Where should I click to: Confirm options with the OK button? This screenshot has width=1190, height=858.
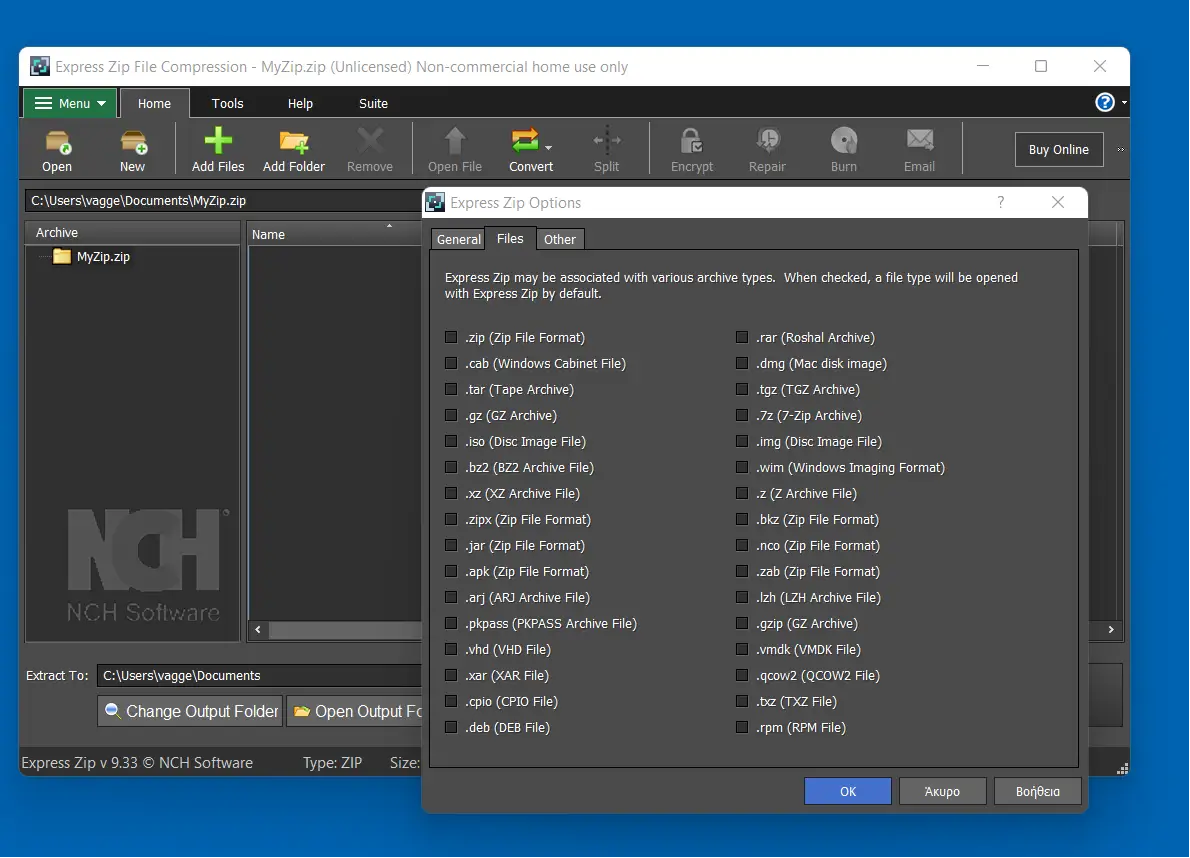(x=848, y=791)
